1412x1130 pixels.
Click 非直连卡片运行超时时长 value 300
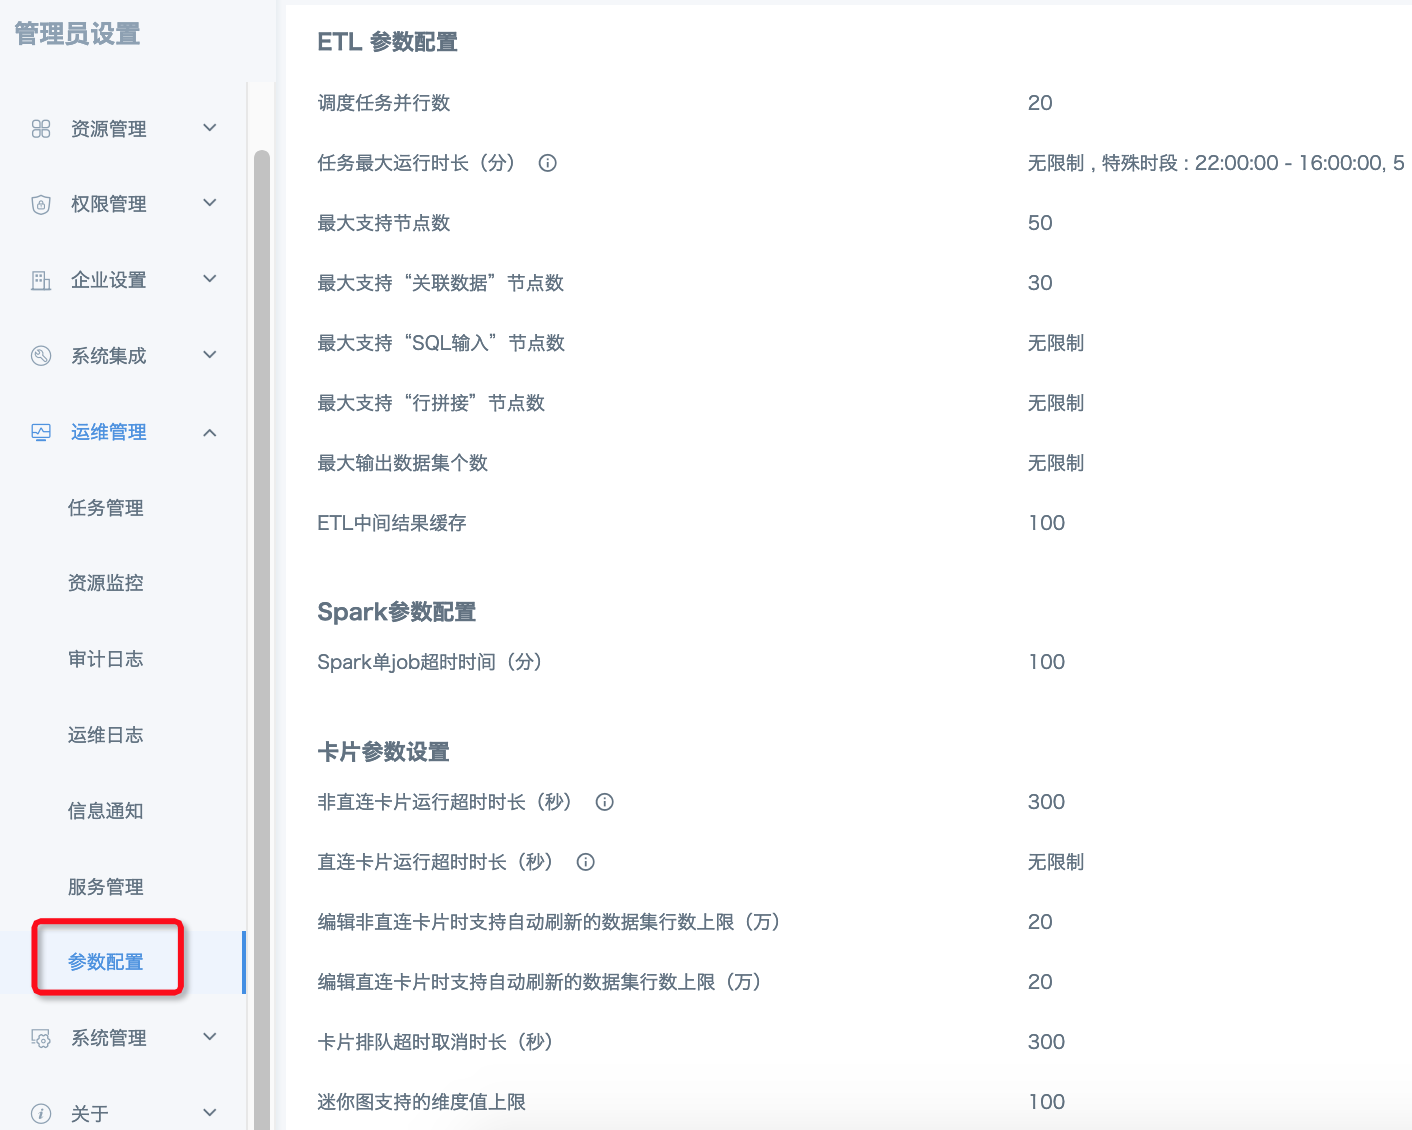click(1047, 802)
